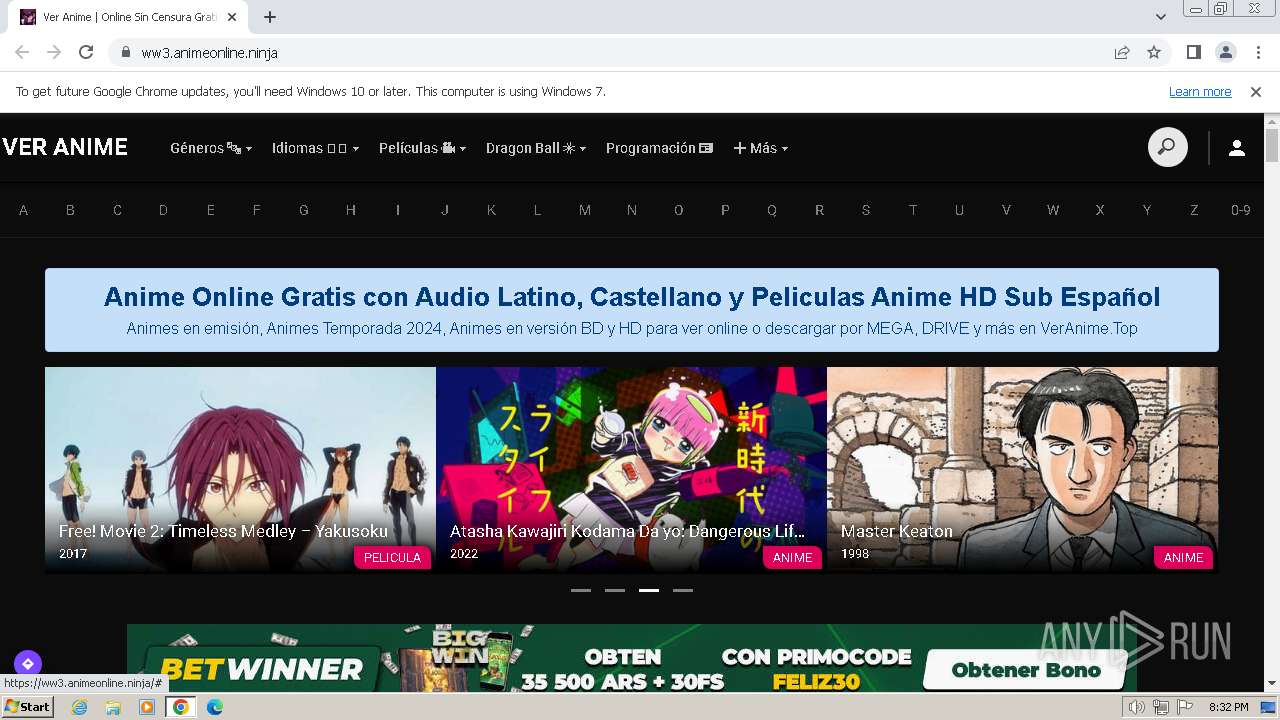Open the Programación schedule page

coord(659,148)
